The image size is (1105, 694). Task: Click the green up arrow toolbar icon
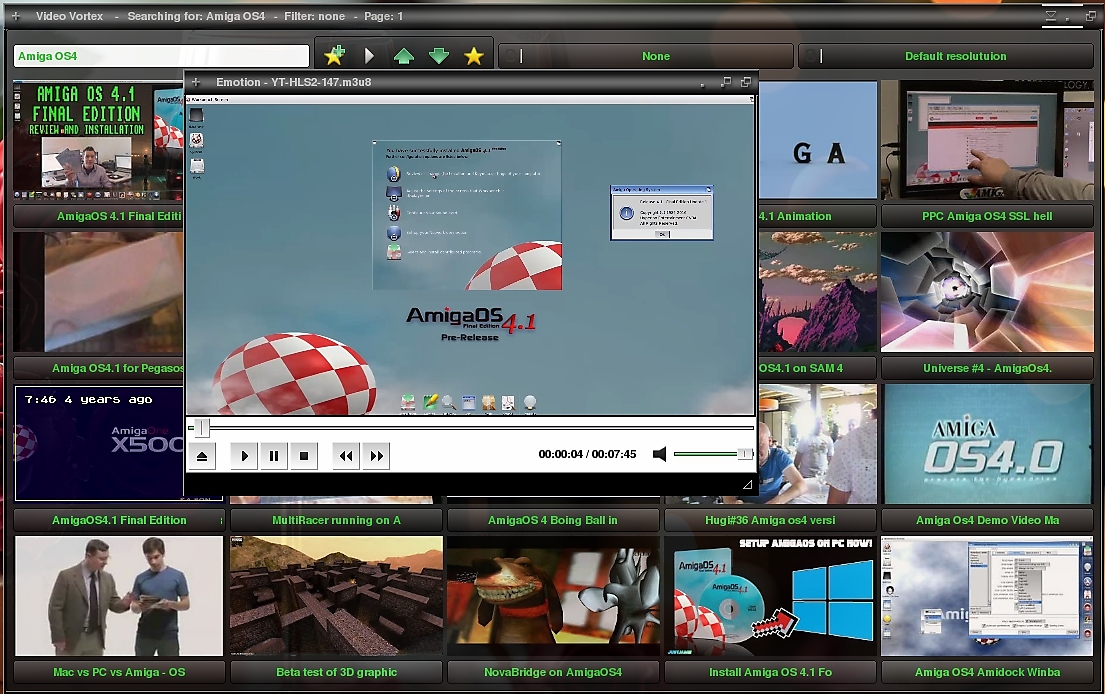tap(404, 56)
